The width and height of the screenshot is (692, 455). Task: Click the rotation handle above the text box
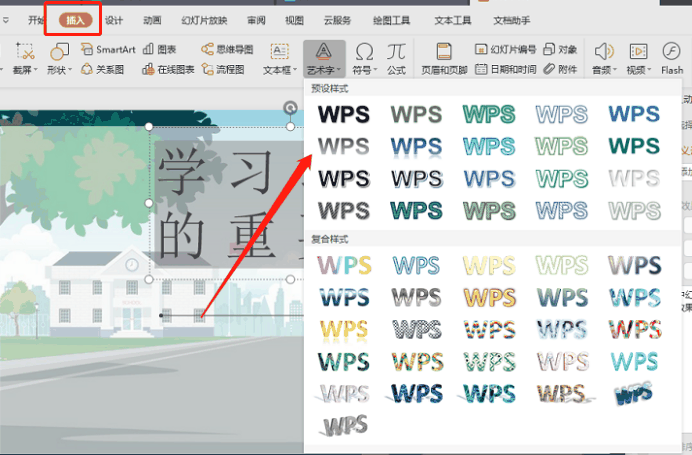click(x=290, y=108)
